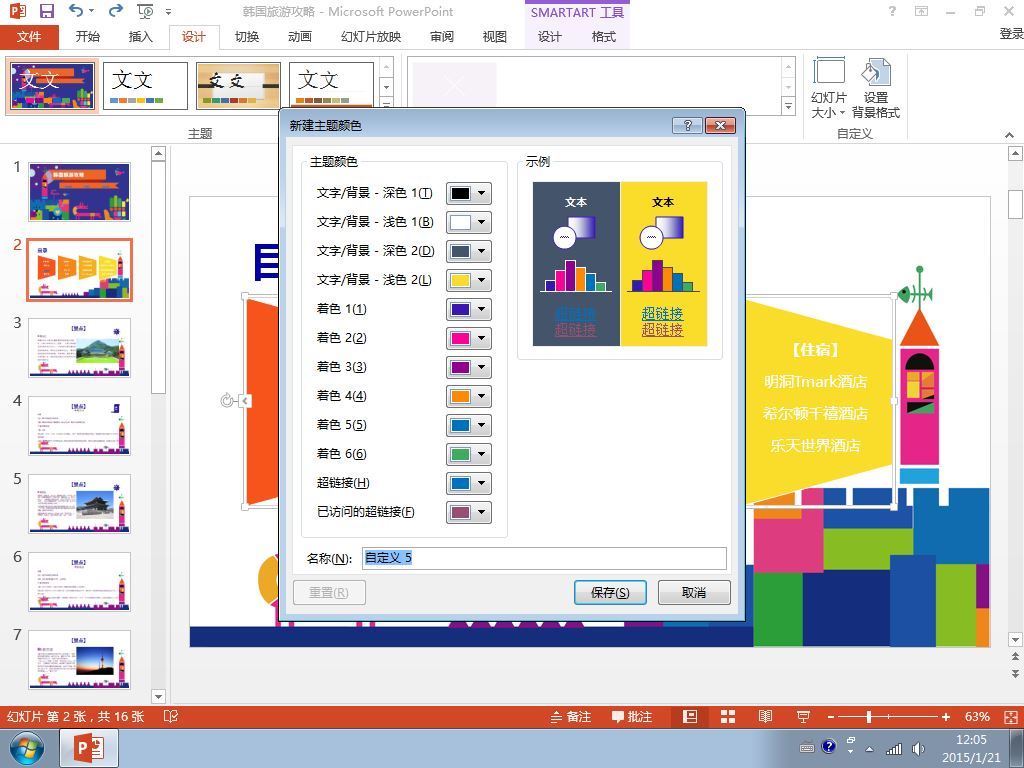Click slide panel scroll down arrow
This screenshot has width=1024, height=768.
point(158,696)
